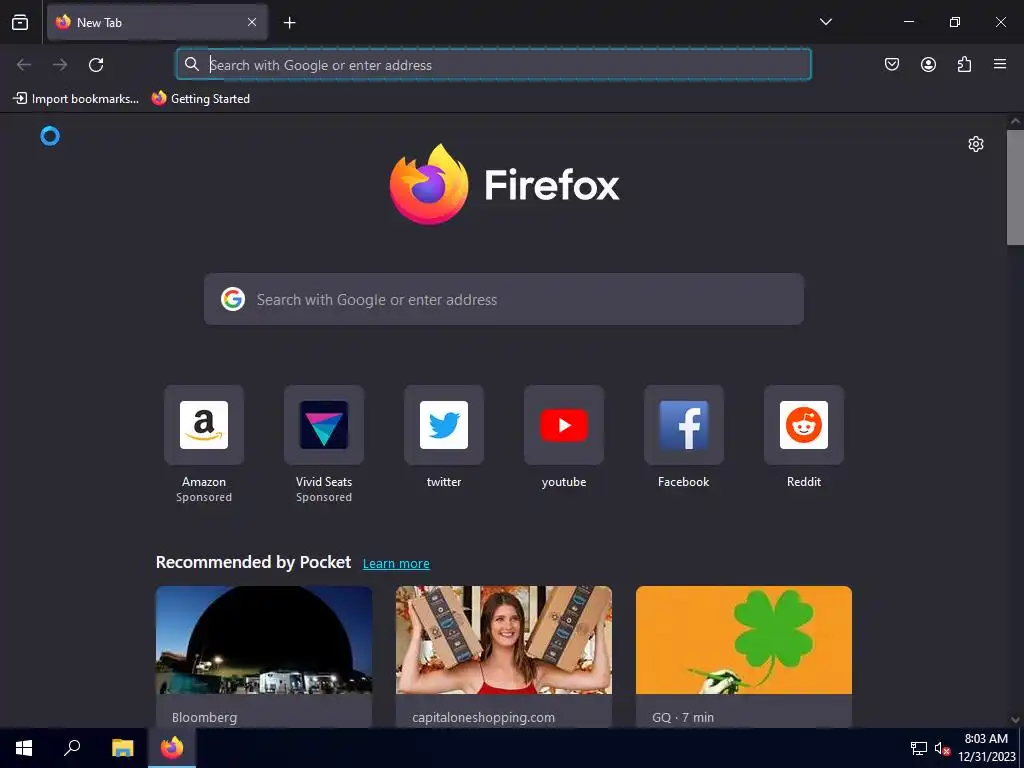Open the capitaloneshopping.com story thumbnail
The image size is (1024, 768).
pos(504,640)
